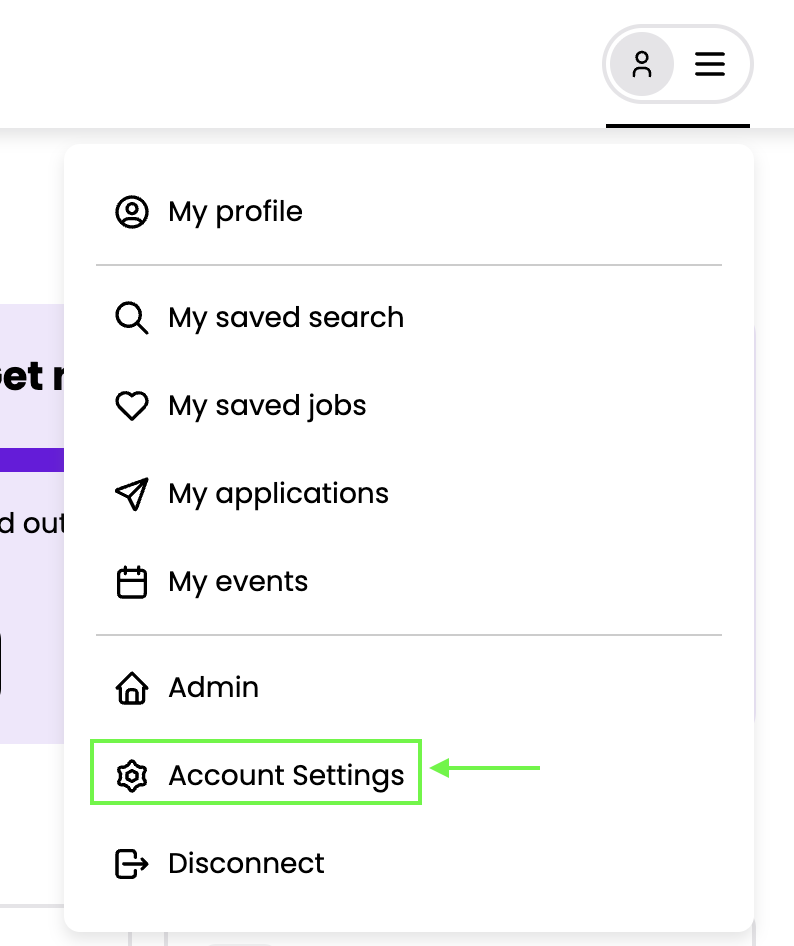This screenshot has height=946, width=794.
Task: Click the person-circle icon beside My profile
Action: pyautogui.click(x=132, y=212)
